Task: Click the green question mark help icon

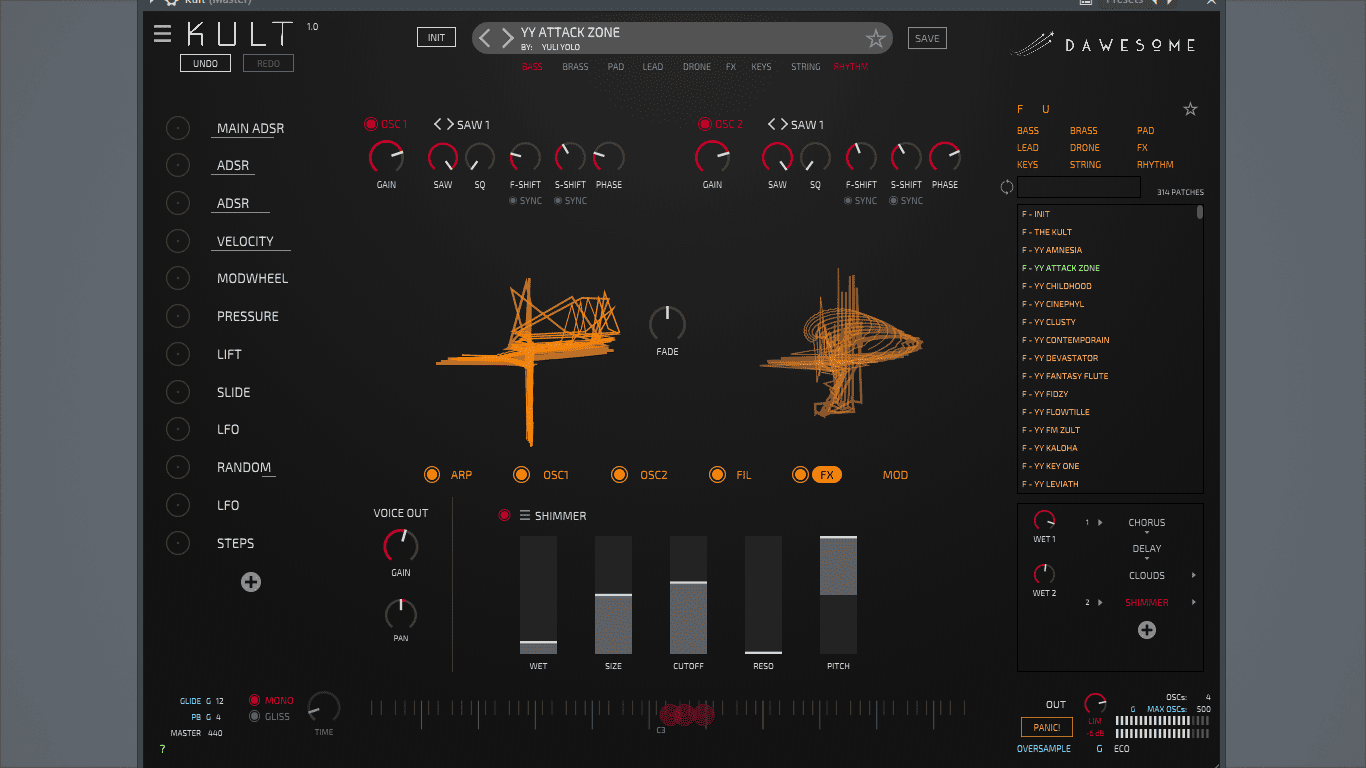Action: 162,749
